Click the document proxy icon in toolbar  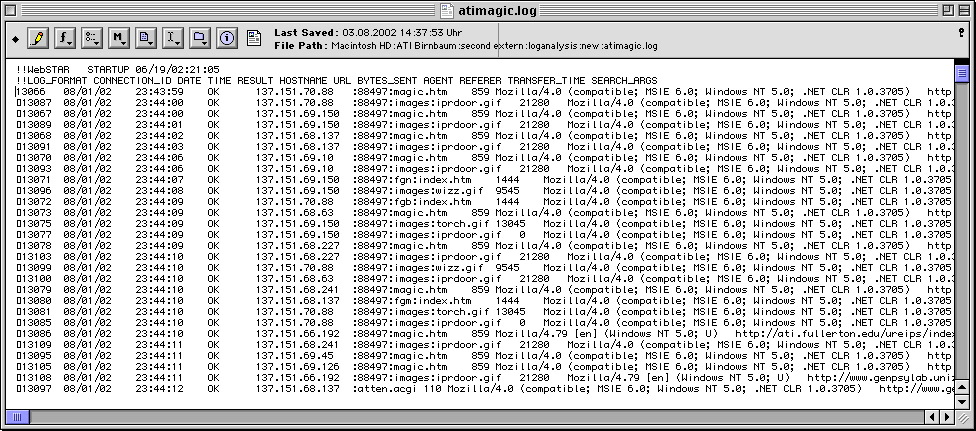pos(253,39)
